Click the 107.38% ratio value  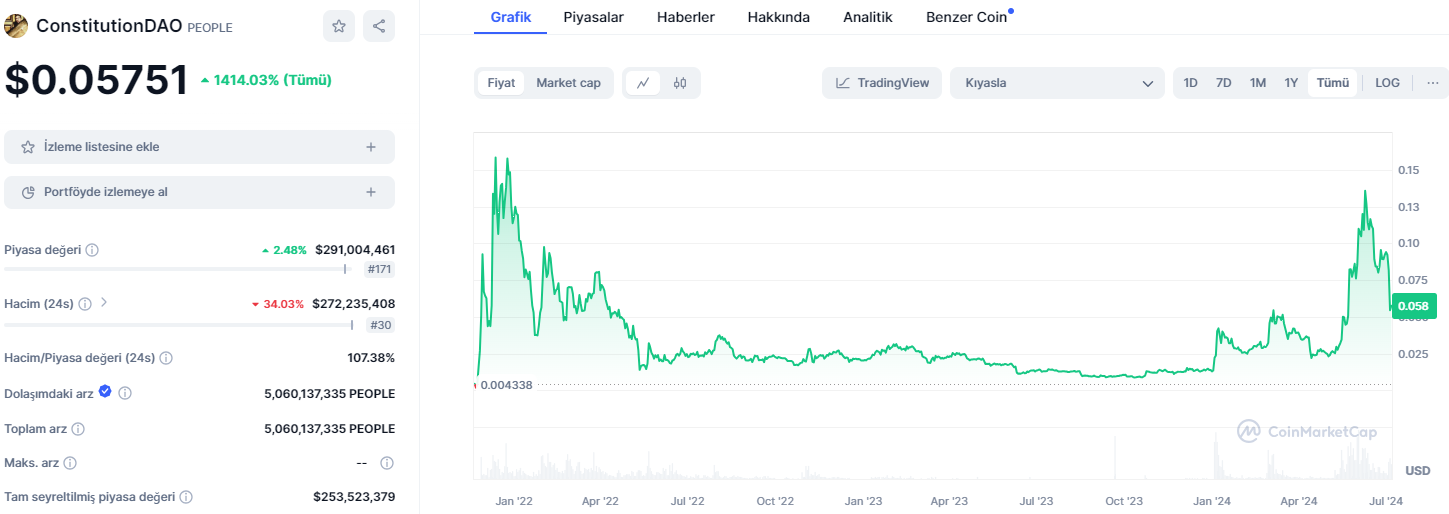tap(371, 358)
